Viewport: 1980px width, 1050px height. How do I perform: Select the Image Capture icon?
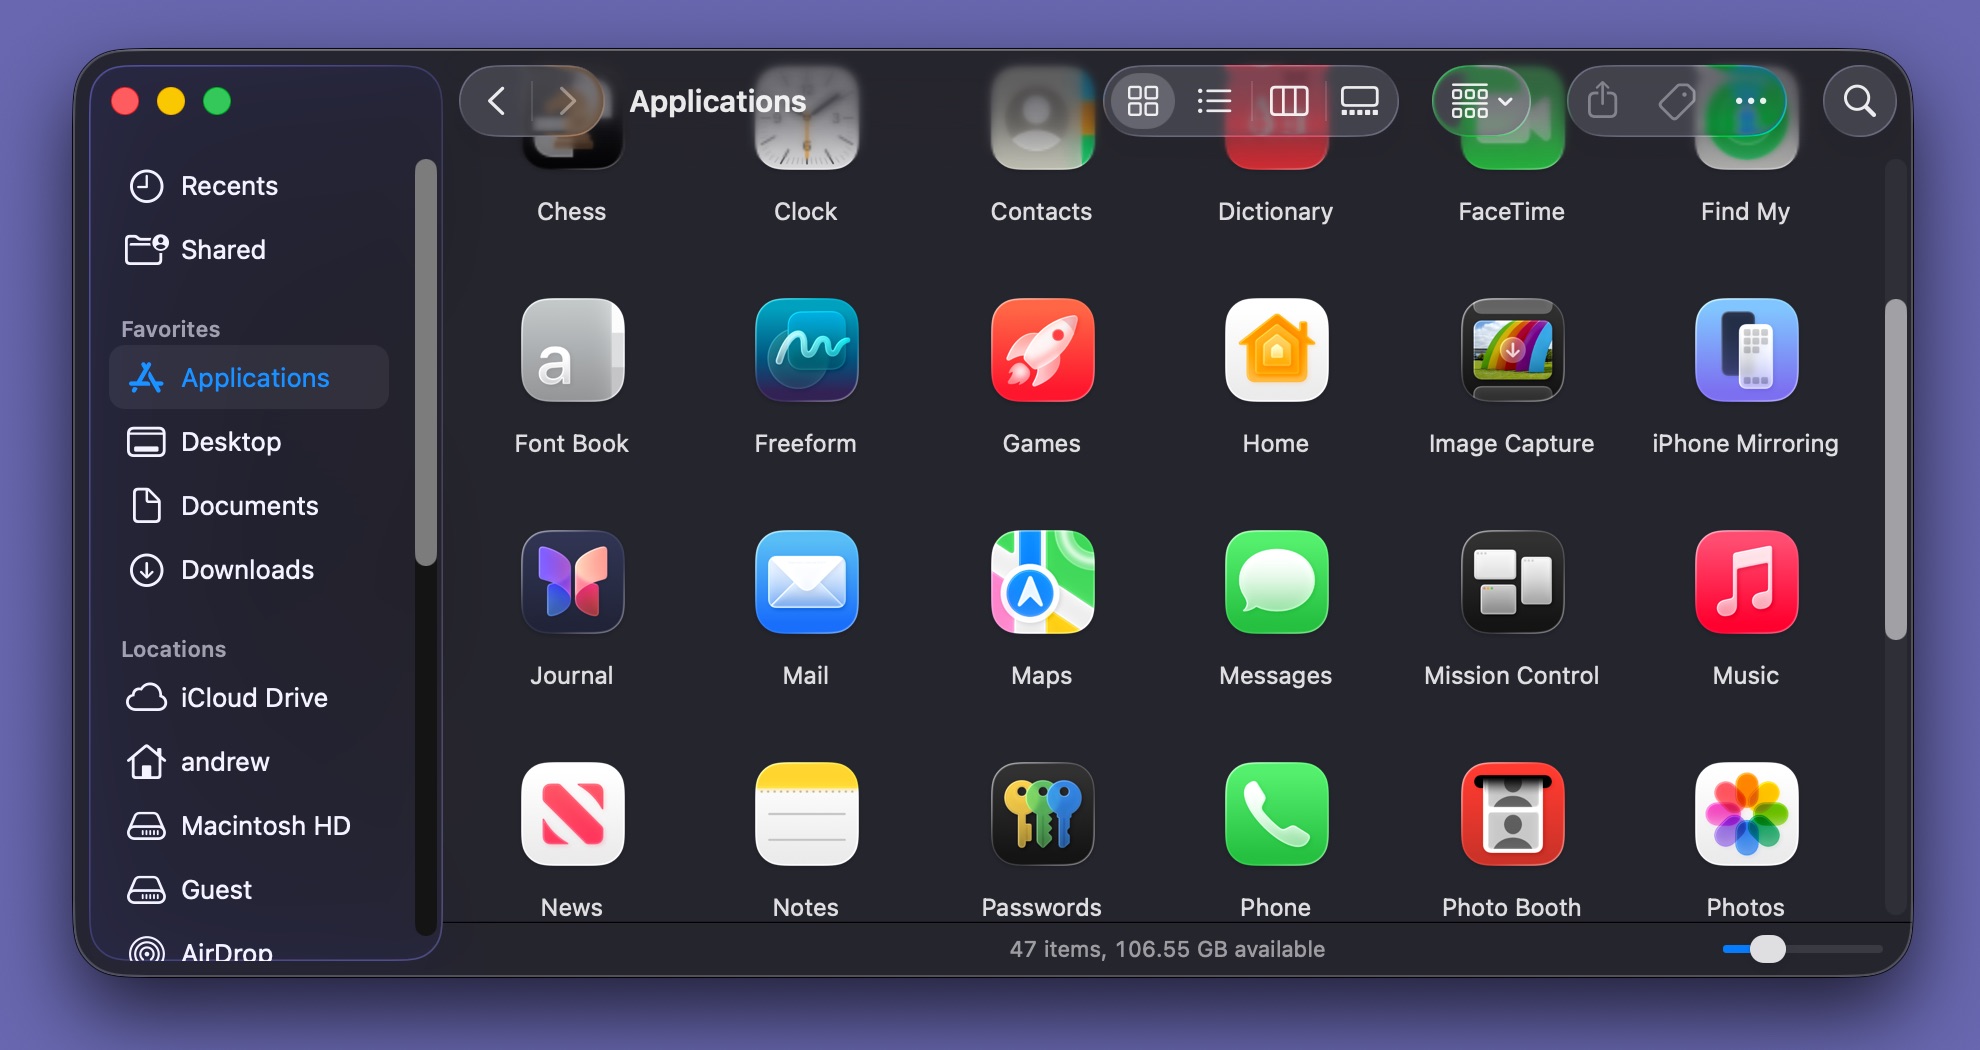point(1512,350)
